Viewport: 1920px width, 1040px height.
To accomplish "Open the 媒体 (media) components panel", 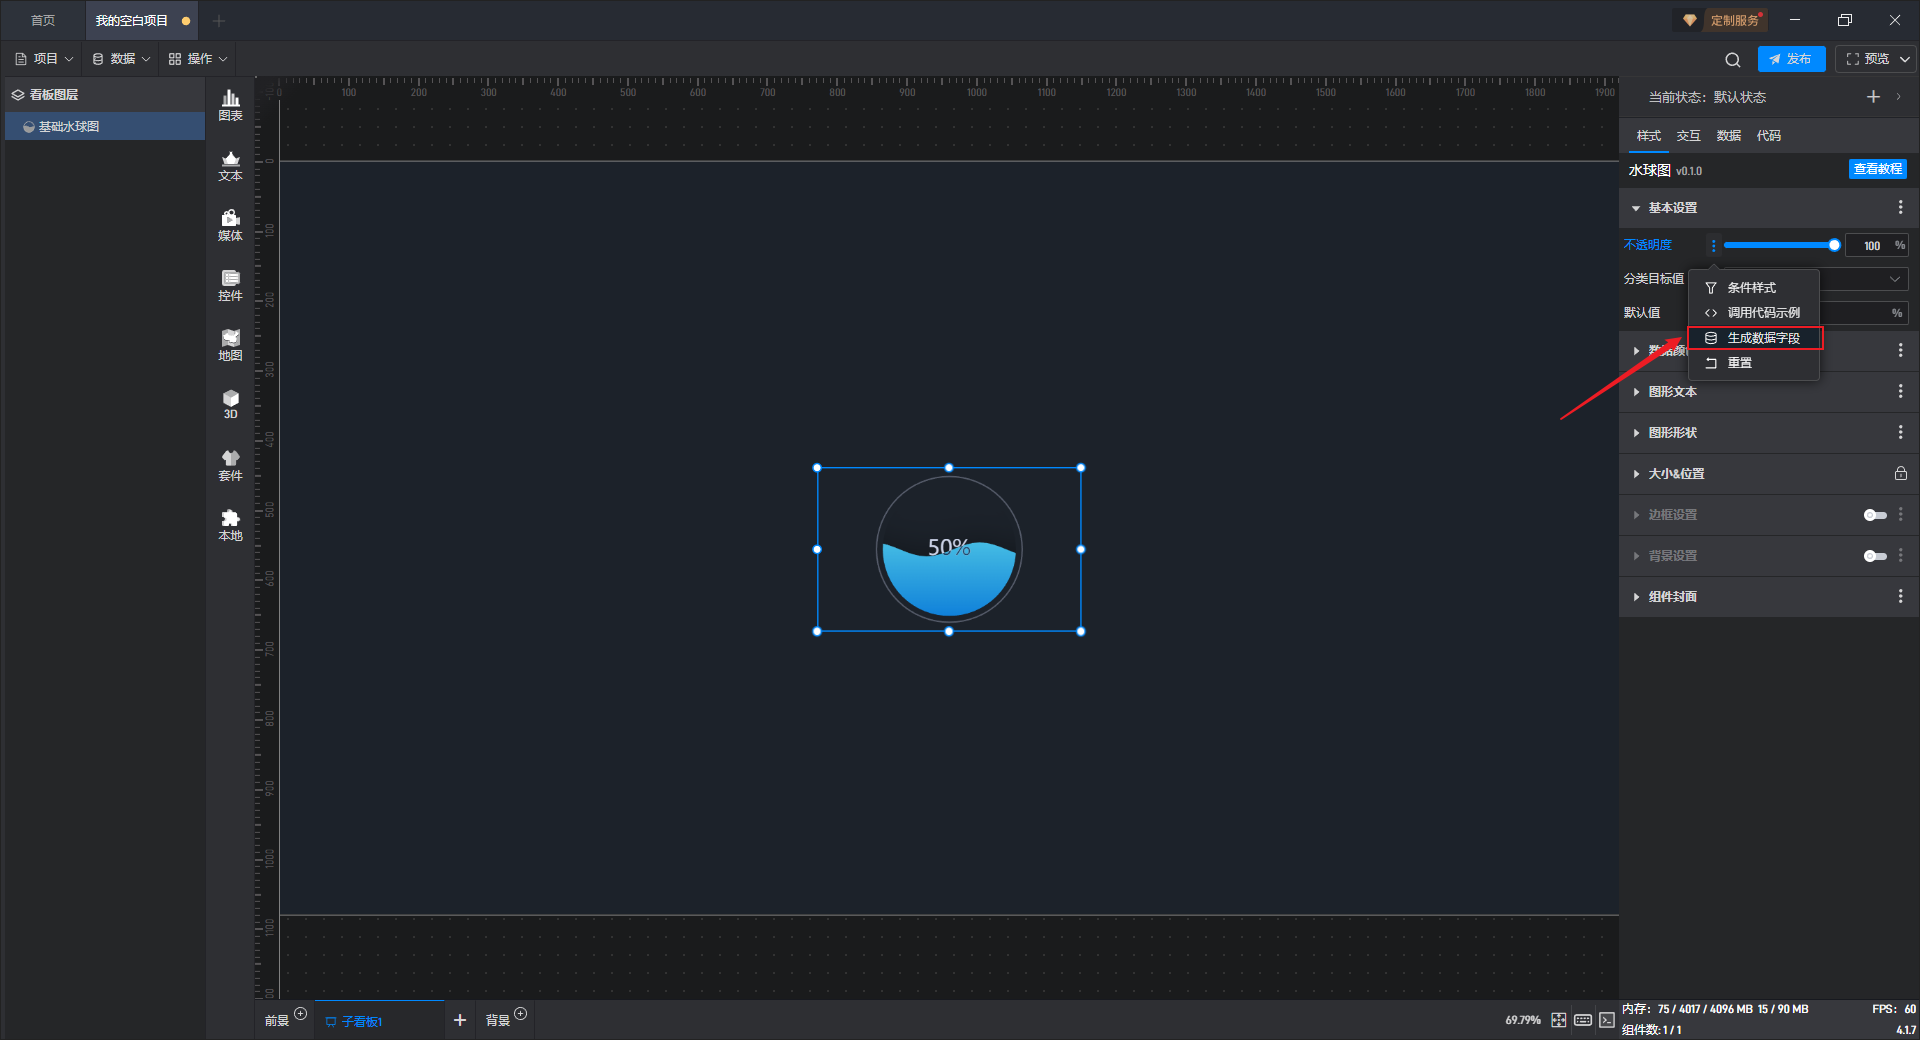I will 230,225.
